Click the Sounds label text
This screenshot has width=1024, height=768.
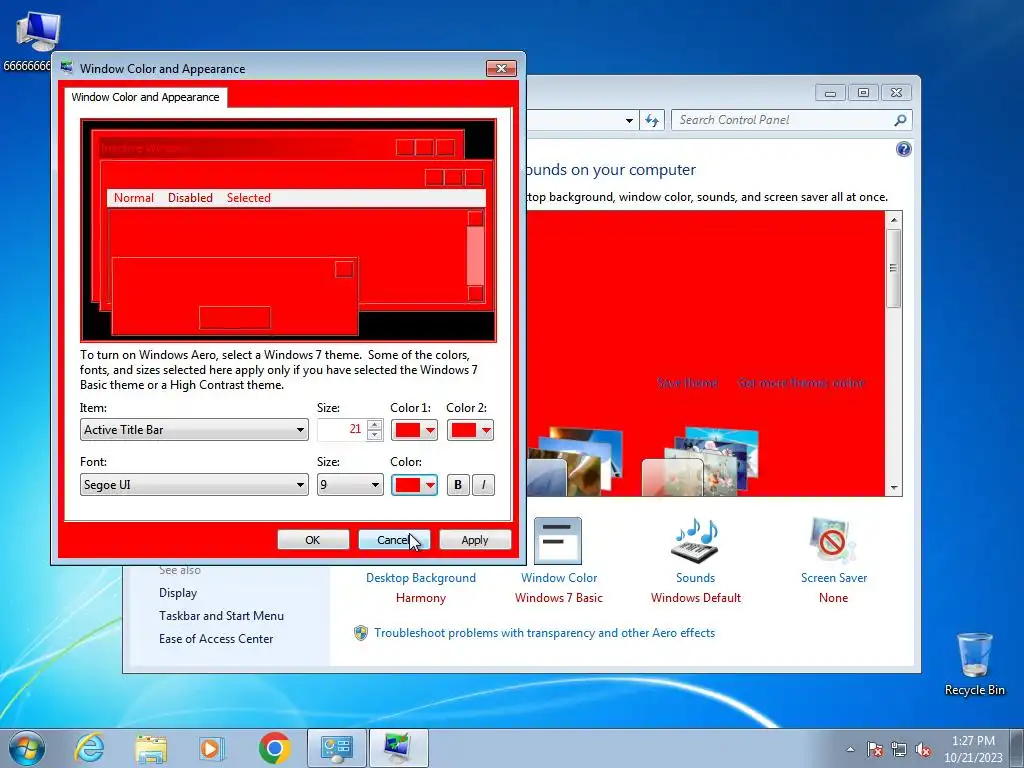point(696,578)
